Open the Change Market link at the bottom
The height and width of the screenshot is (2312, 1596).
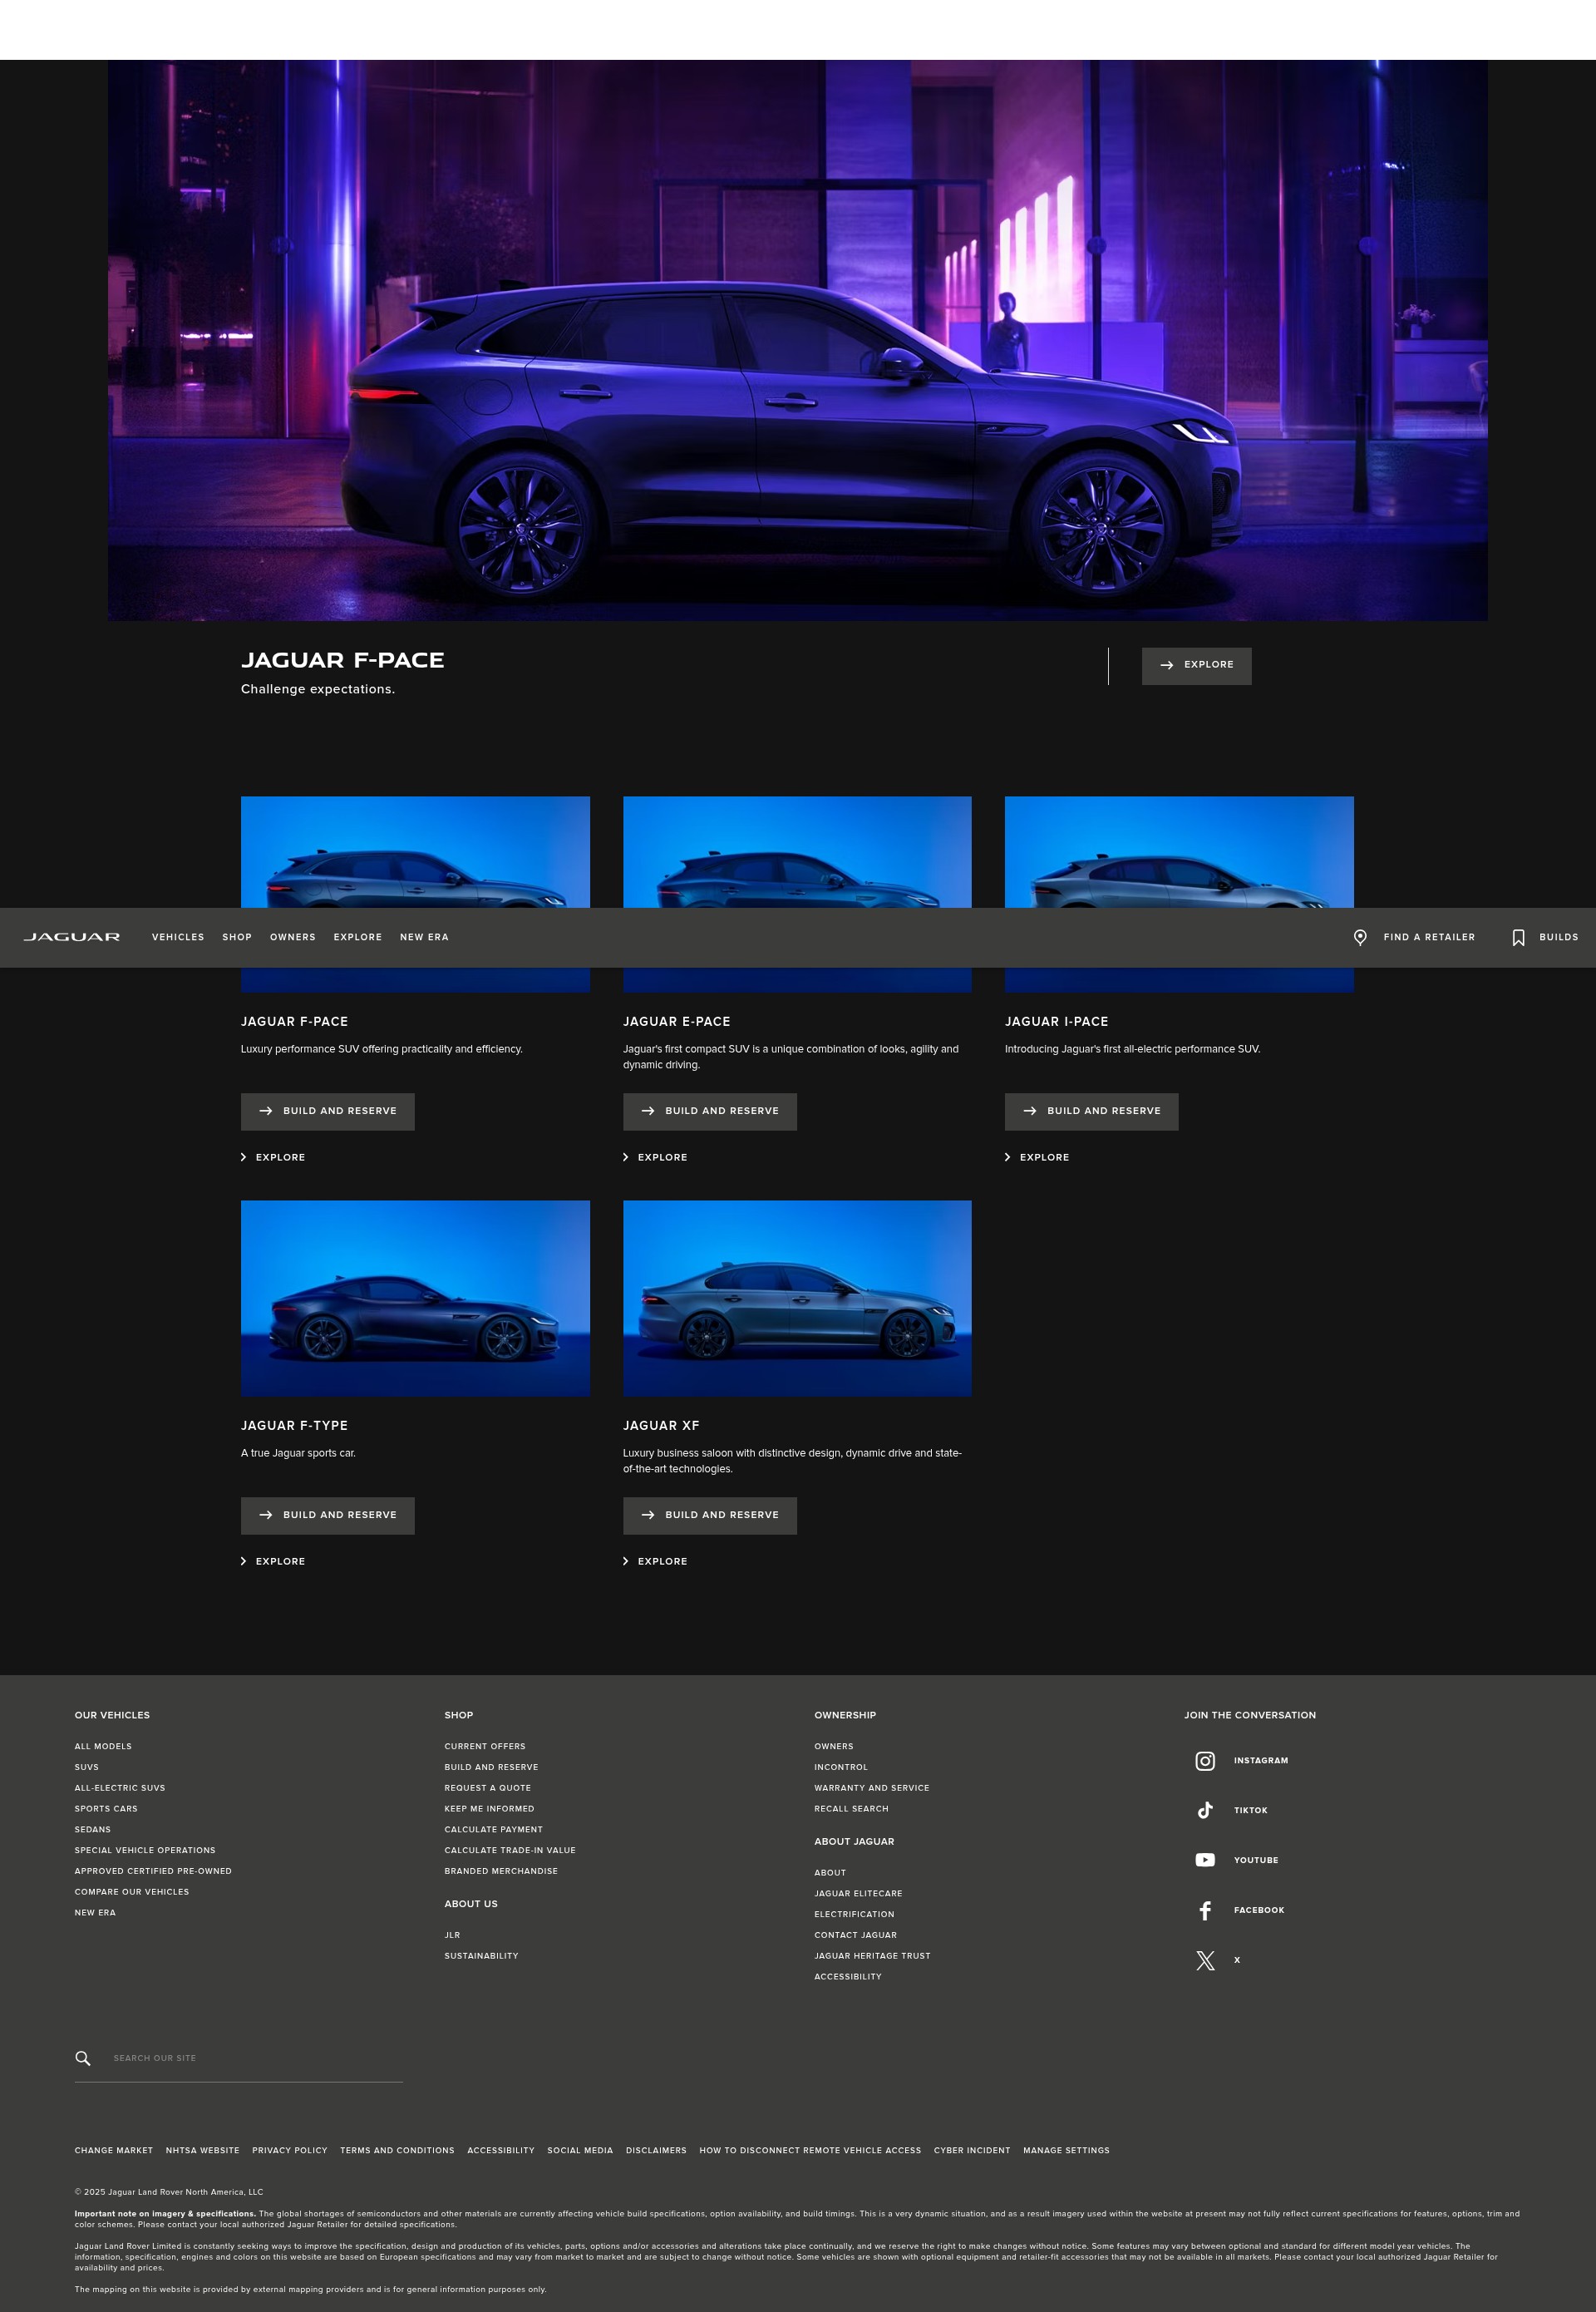[x=114, y=2150]
